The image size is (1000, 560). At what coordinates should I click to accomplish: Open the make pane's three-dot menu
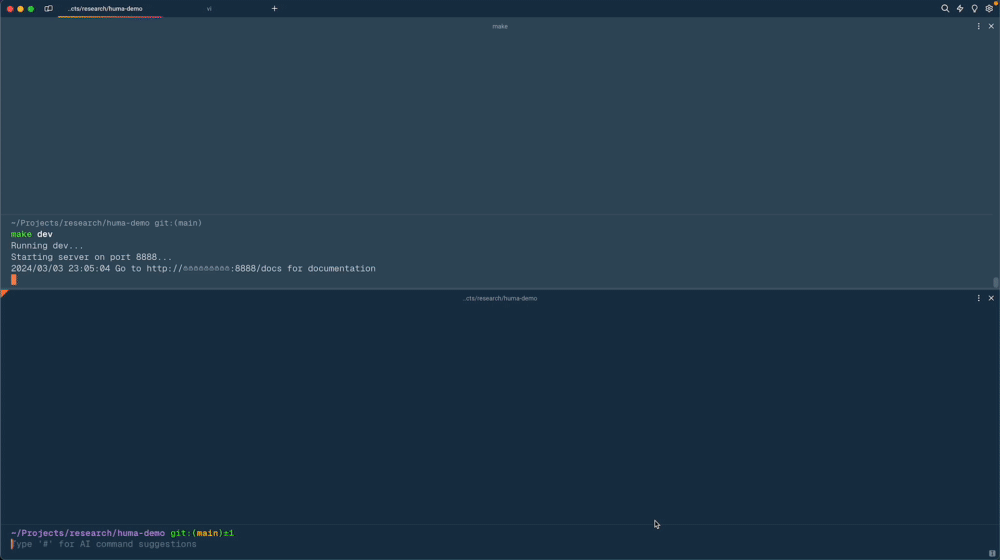click(x=978, y=26)
